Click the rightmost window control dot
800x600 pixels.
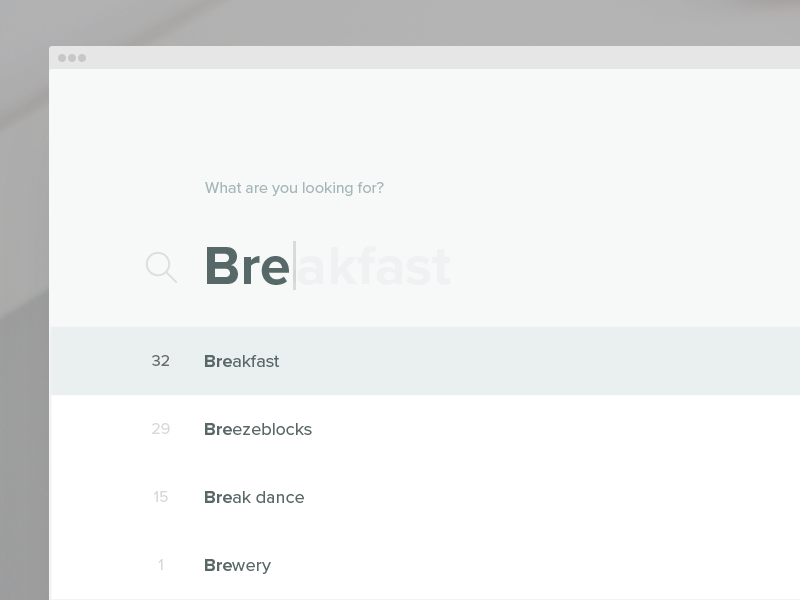point(82,58)
